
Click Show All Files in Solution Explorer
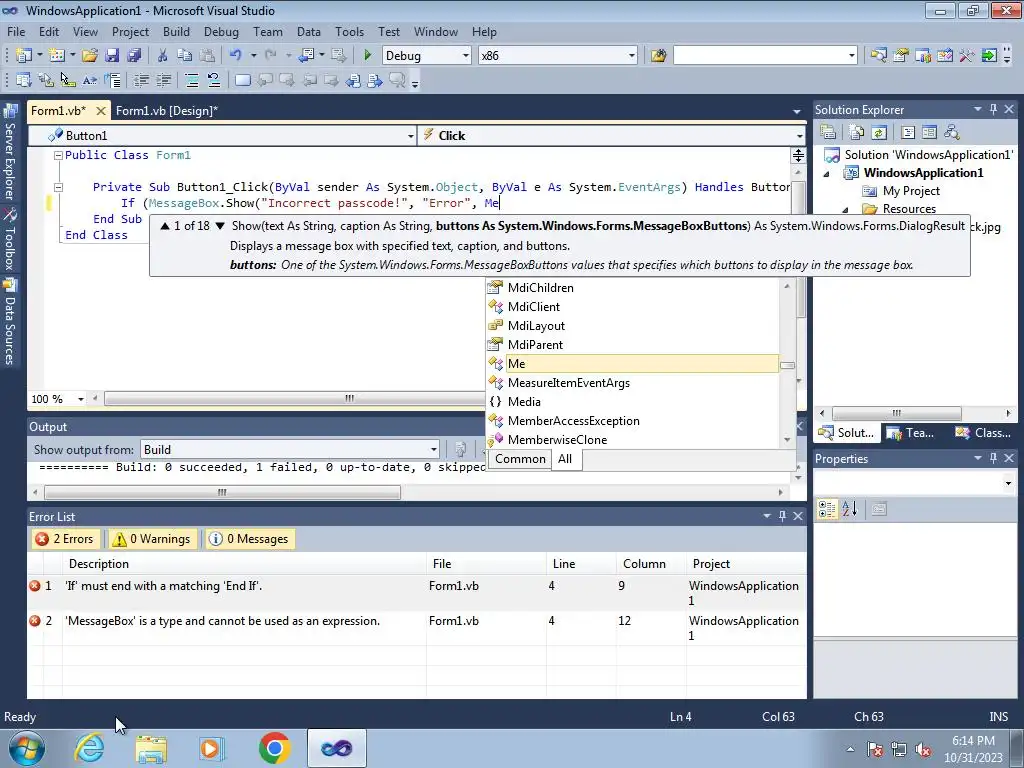point(857,133)
